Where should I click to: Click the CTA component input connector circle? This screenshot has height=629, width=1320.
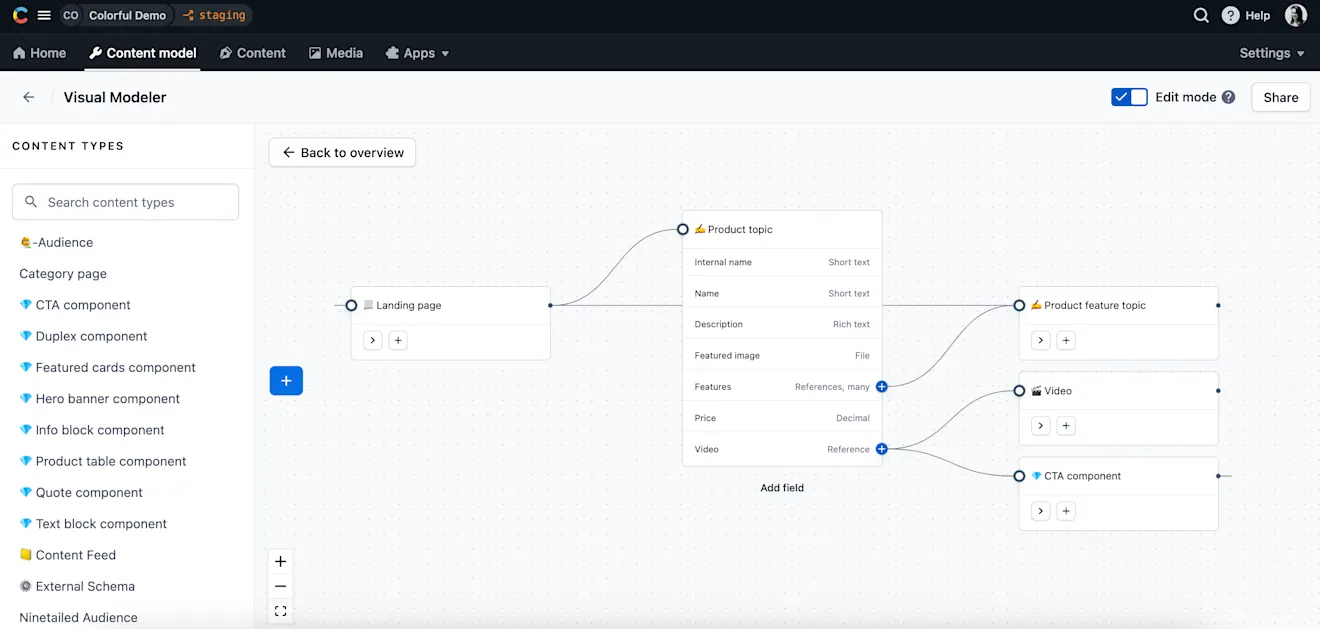point(1019,476)
